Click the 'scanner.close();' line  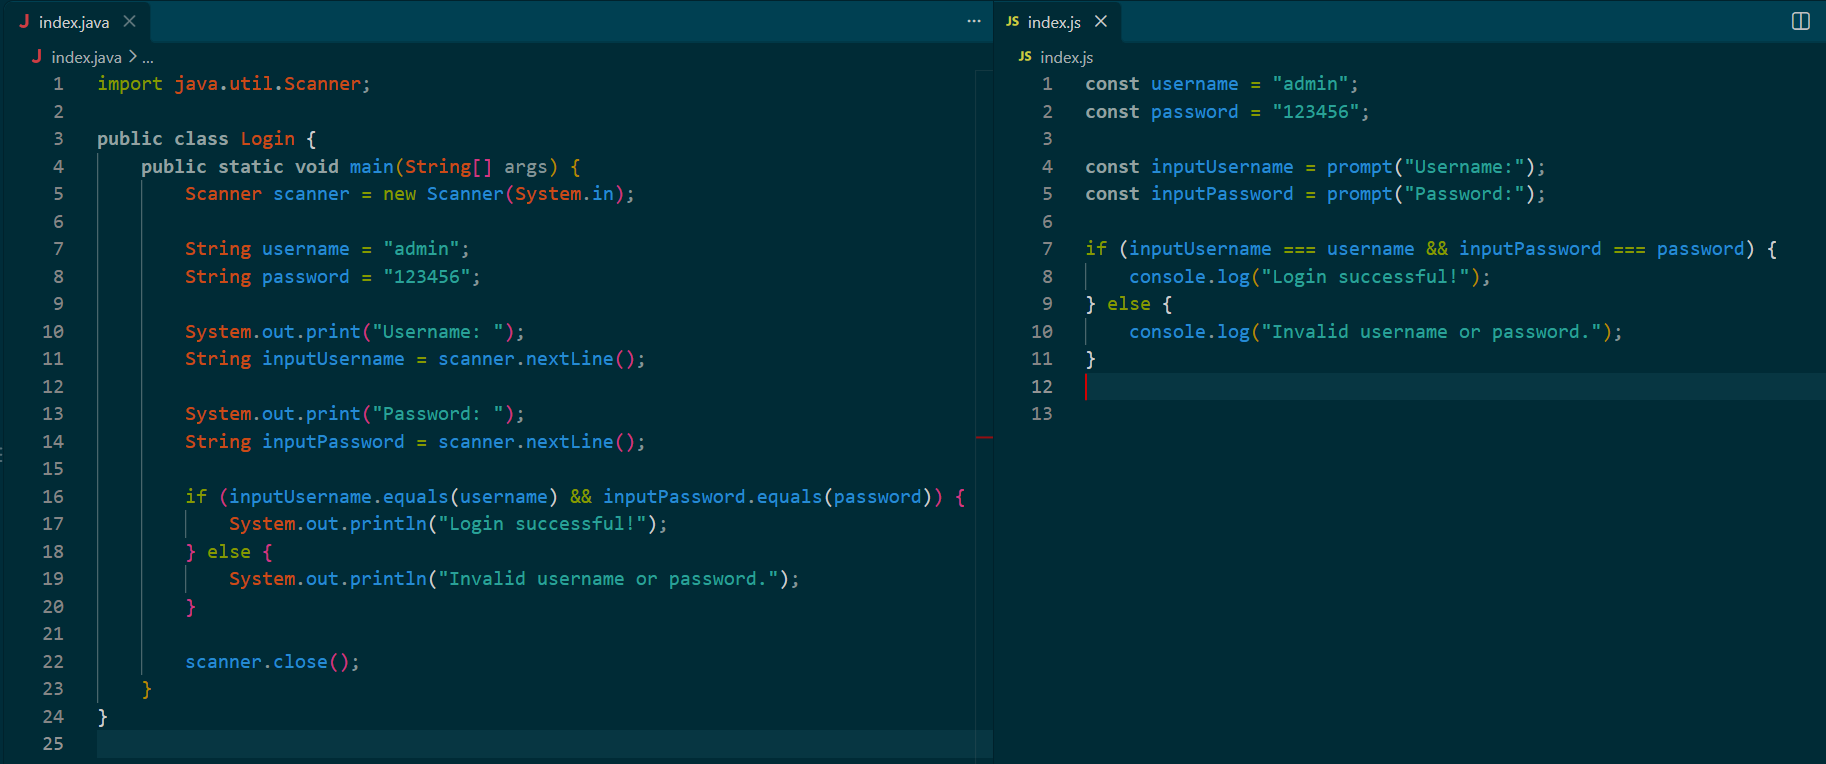pyautogui.click(x=272, y=662)
